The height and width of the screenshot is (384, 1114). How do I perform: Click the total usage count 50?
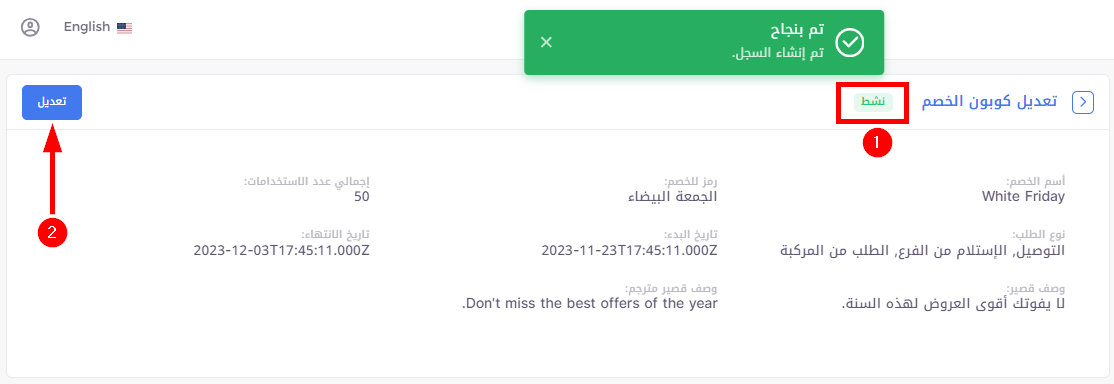point(362,196)
